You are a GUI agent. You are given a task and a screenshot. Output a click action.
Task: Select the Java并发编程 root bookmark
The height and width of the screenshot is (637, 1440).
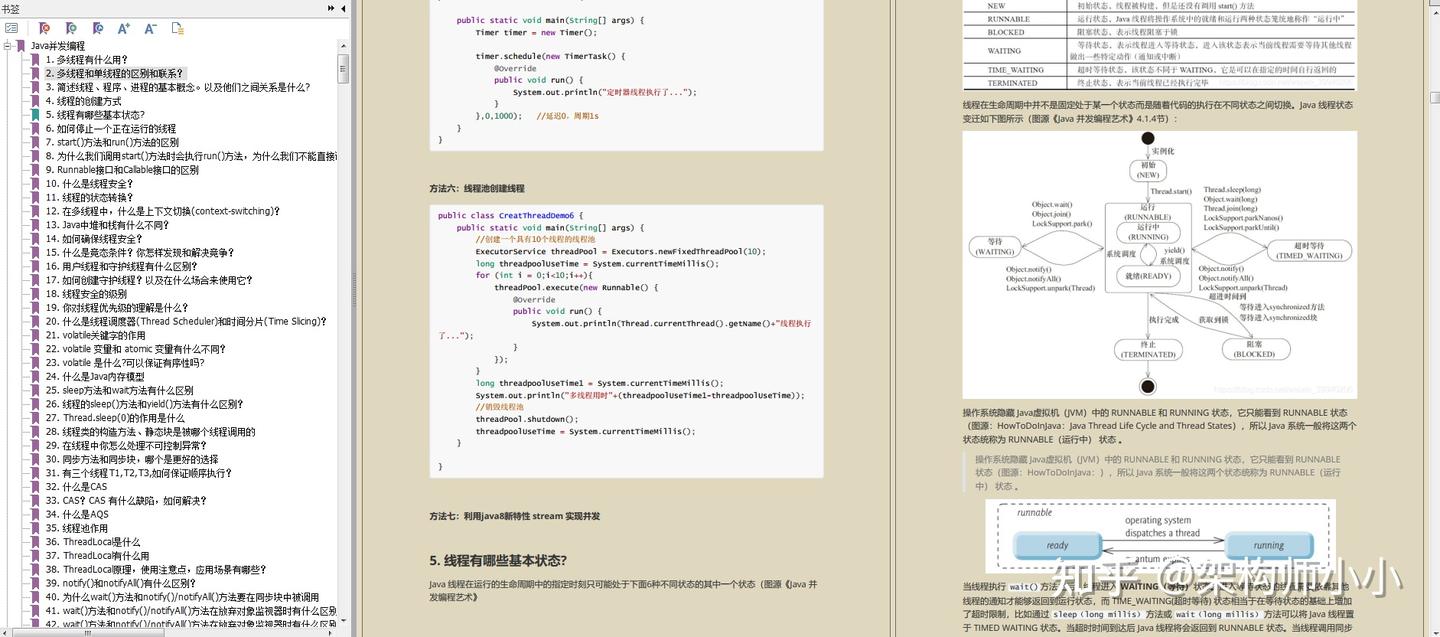point(57,46)
